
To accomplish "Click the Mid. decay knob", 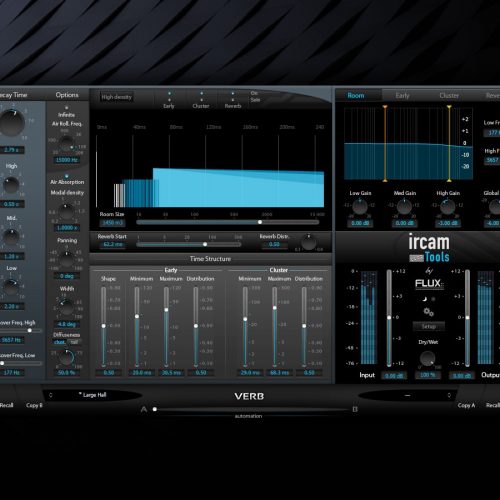I will [x=11, y=237].
